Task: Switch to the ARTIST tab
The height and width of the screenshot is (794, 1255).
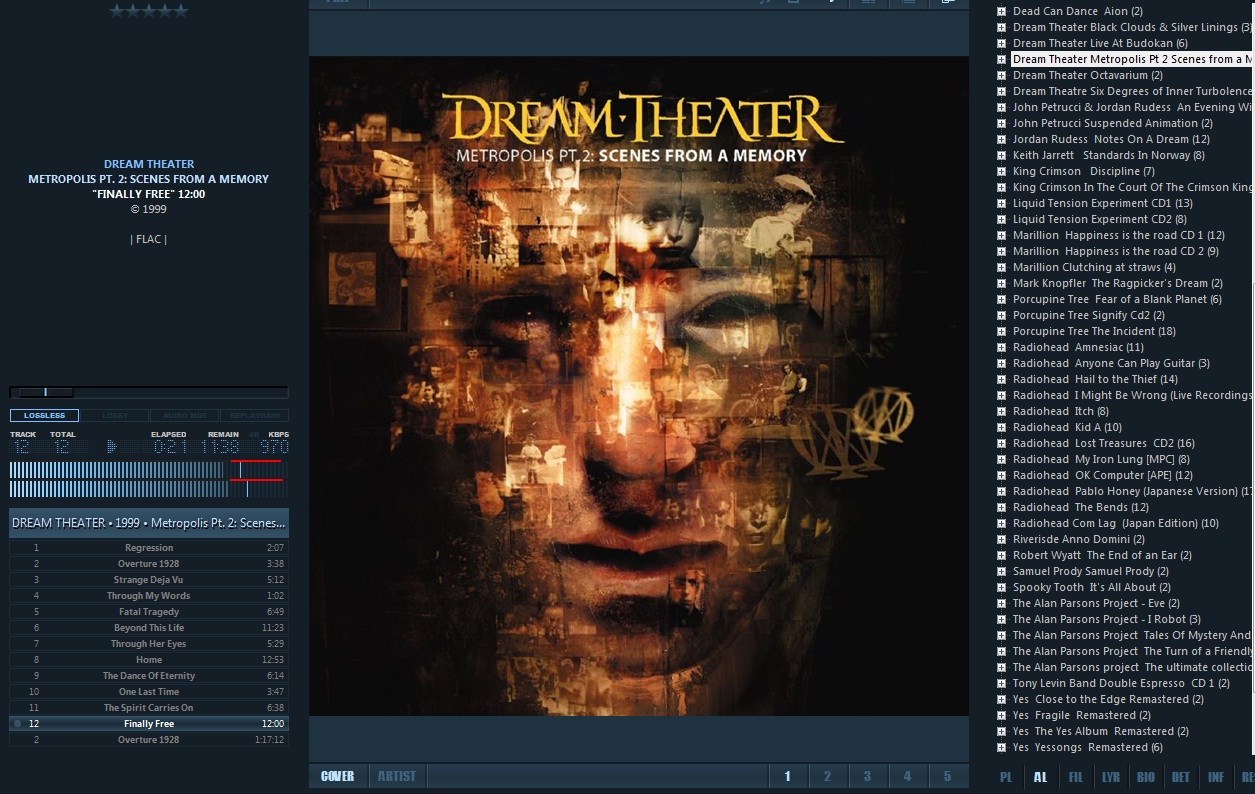Action: pyautogui.click(x=397, y=776)
